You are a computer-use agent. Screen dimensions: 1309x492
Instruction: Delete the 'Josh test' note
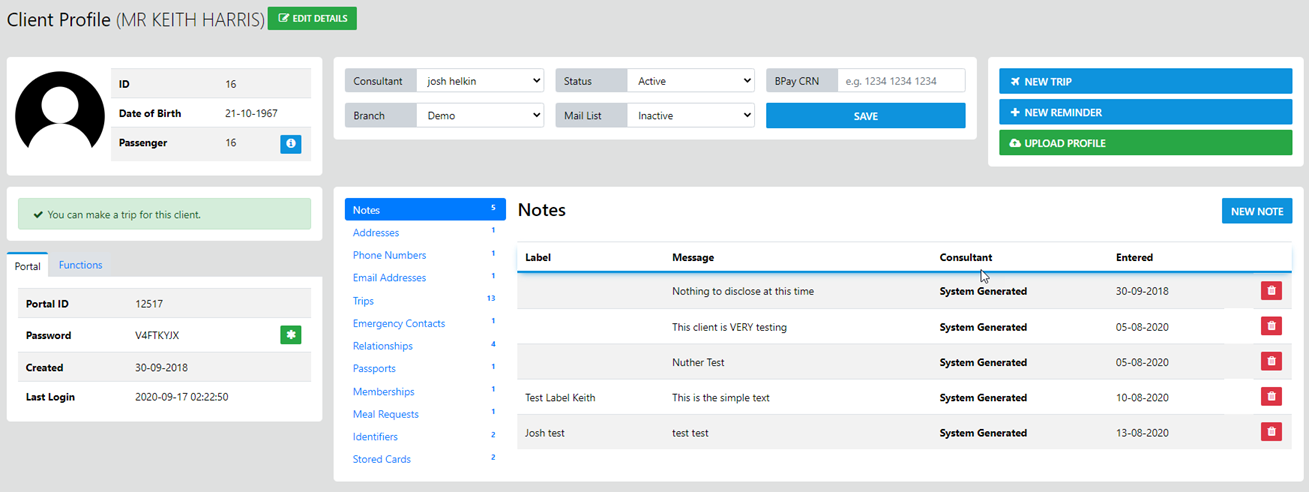[1271, 432]
